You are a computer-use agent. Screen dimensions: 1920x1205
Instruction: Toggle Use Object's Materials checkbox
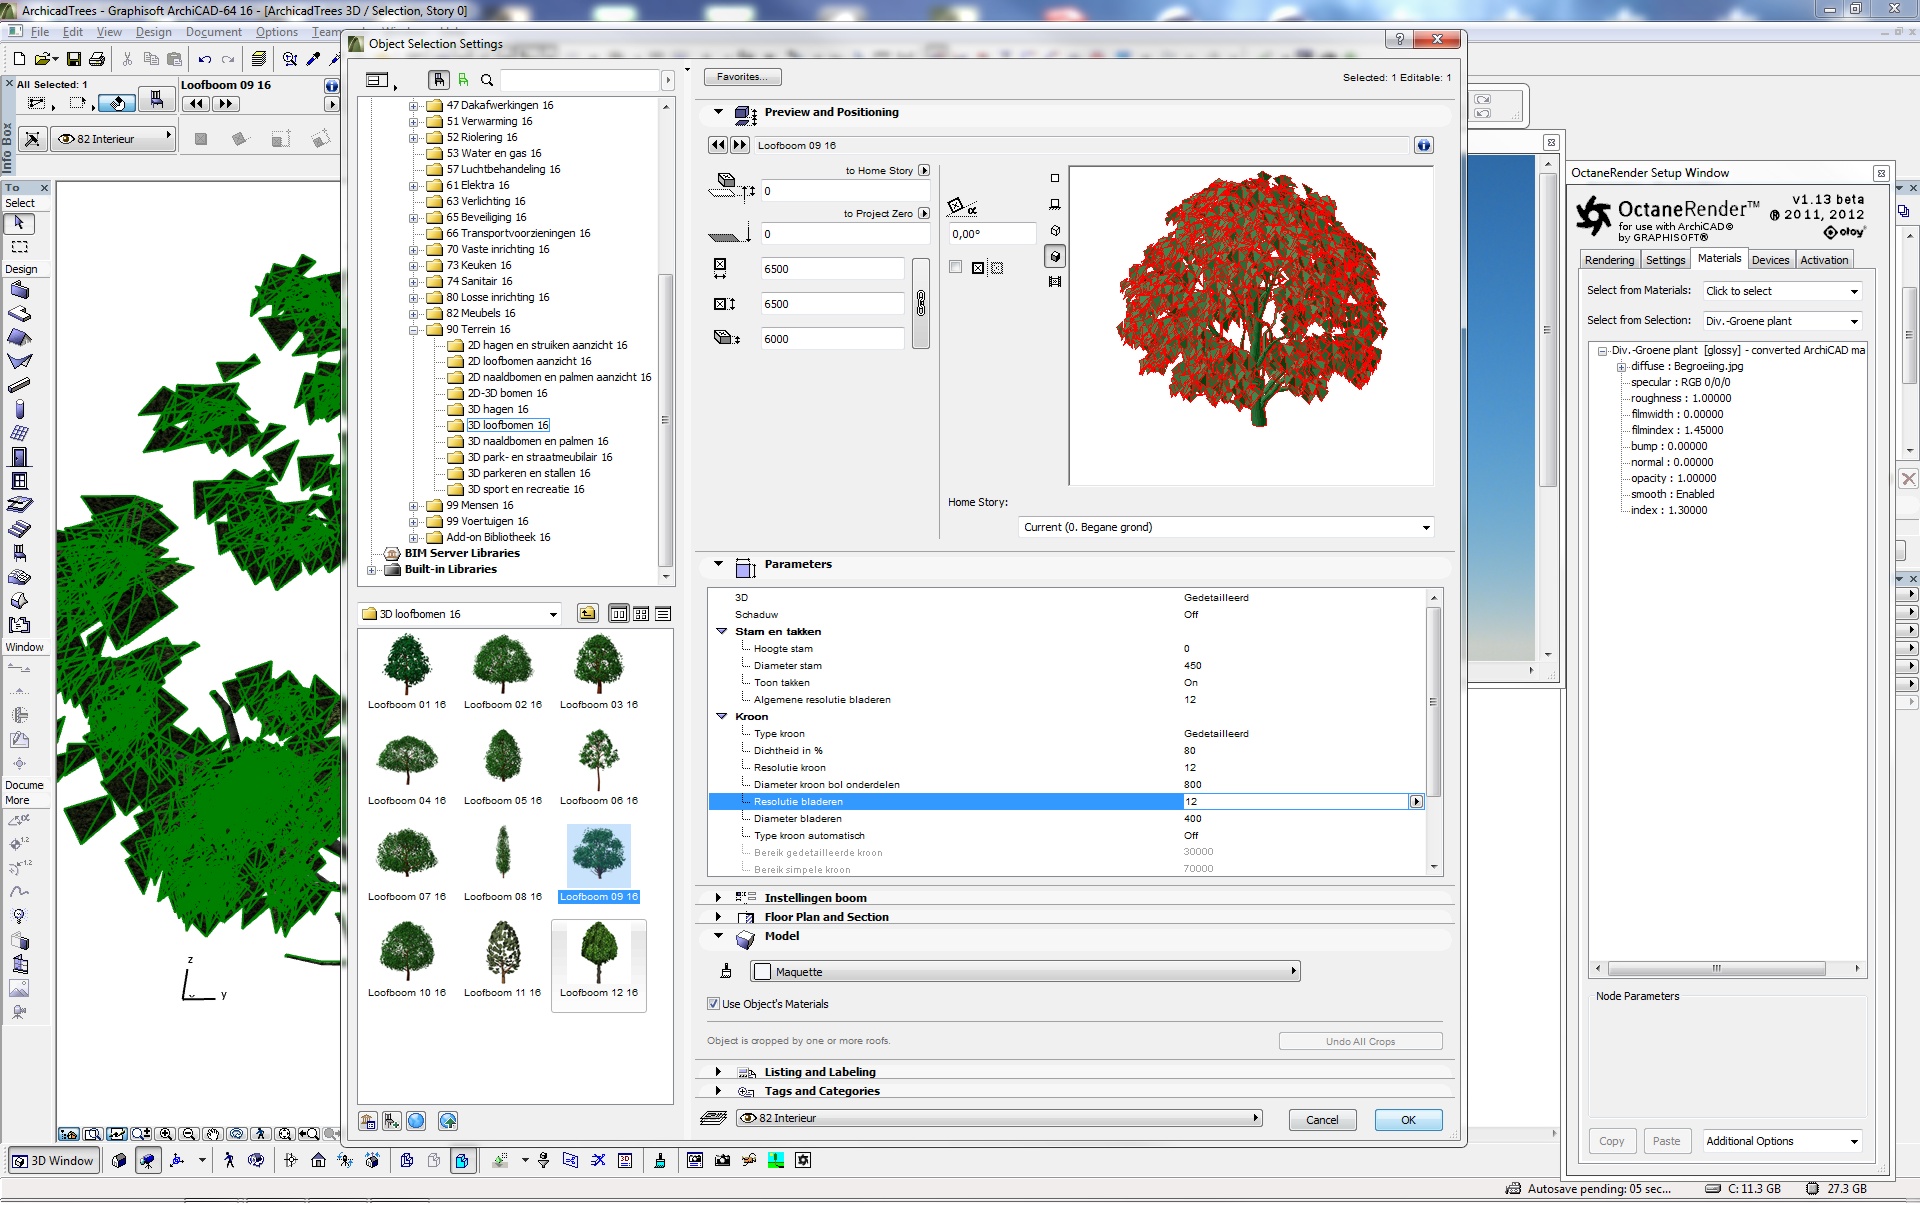[x=713, y=1004]
